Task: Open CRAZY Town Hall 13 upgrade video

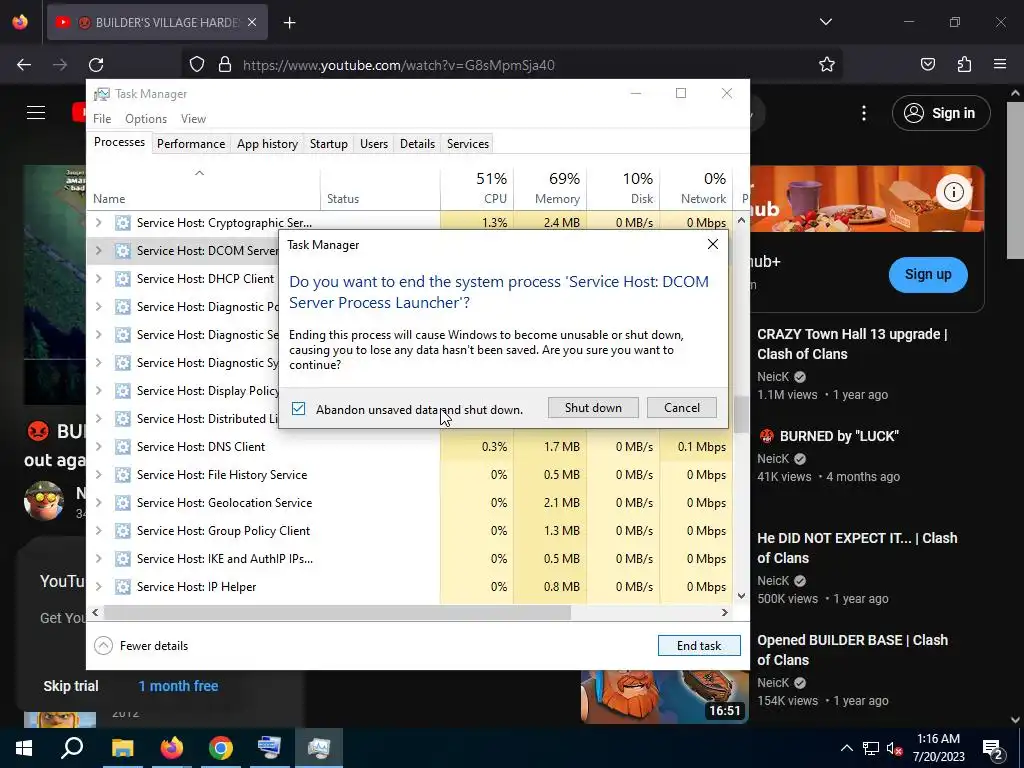Action: click(852, 344)
